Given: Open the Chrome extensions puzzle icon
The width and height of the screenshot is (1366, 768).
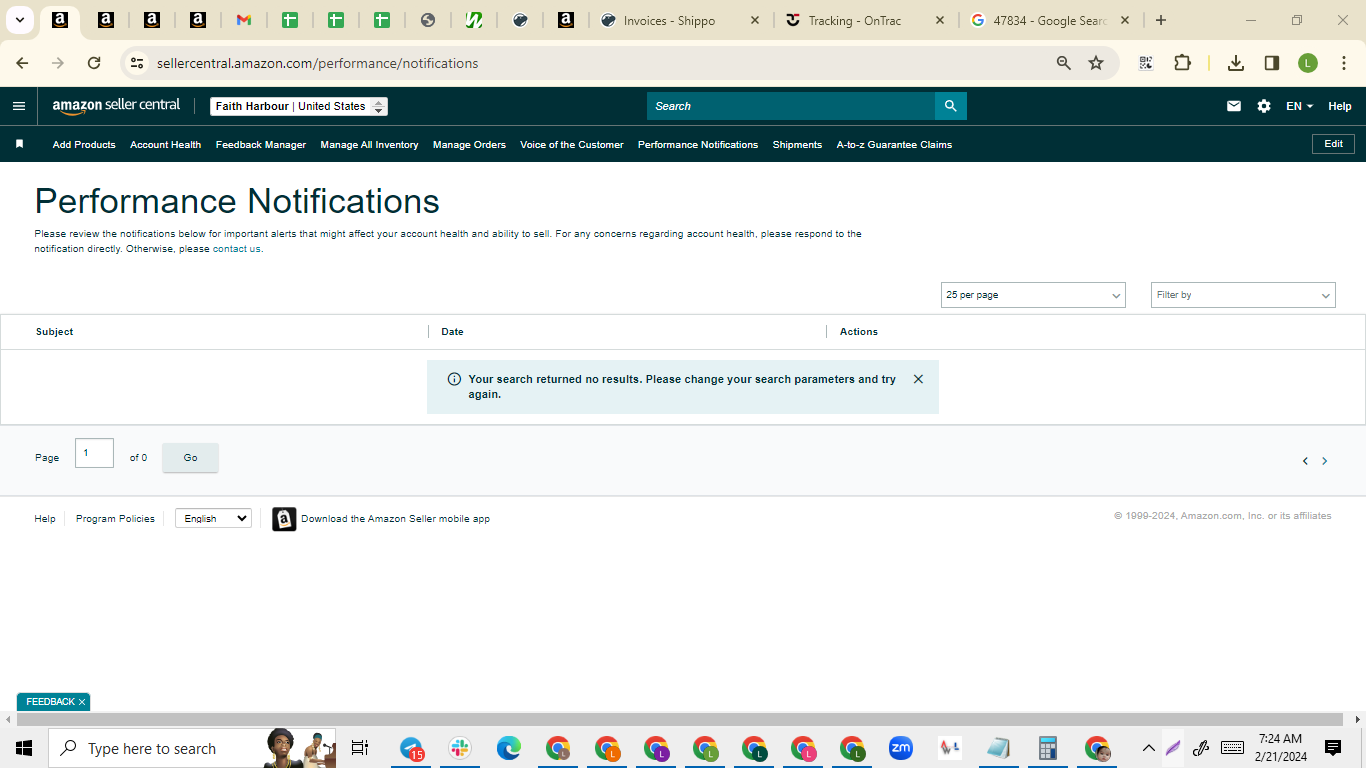Looking at the screenshot, I should tap(1182, 63).
